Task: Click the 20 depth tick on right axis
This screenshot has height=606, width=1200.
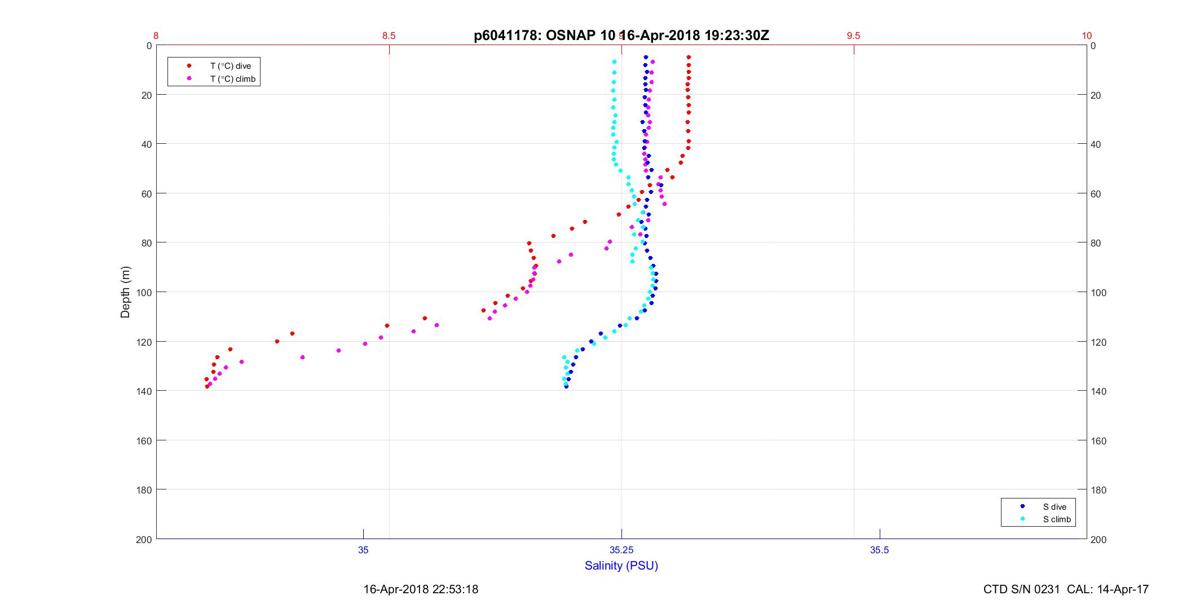Action: click(x=1097, y=95)
